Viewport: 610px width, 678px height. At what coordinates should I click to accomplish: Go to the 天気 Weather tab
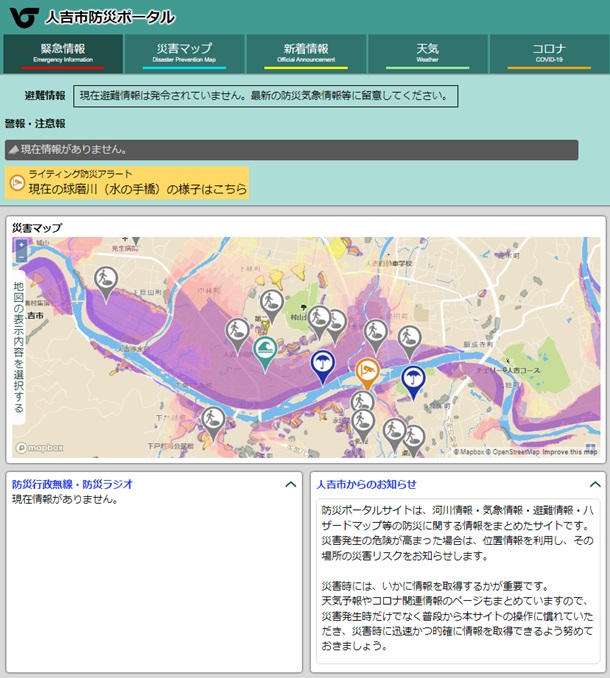click(x=427, y=53)
